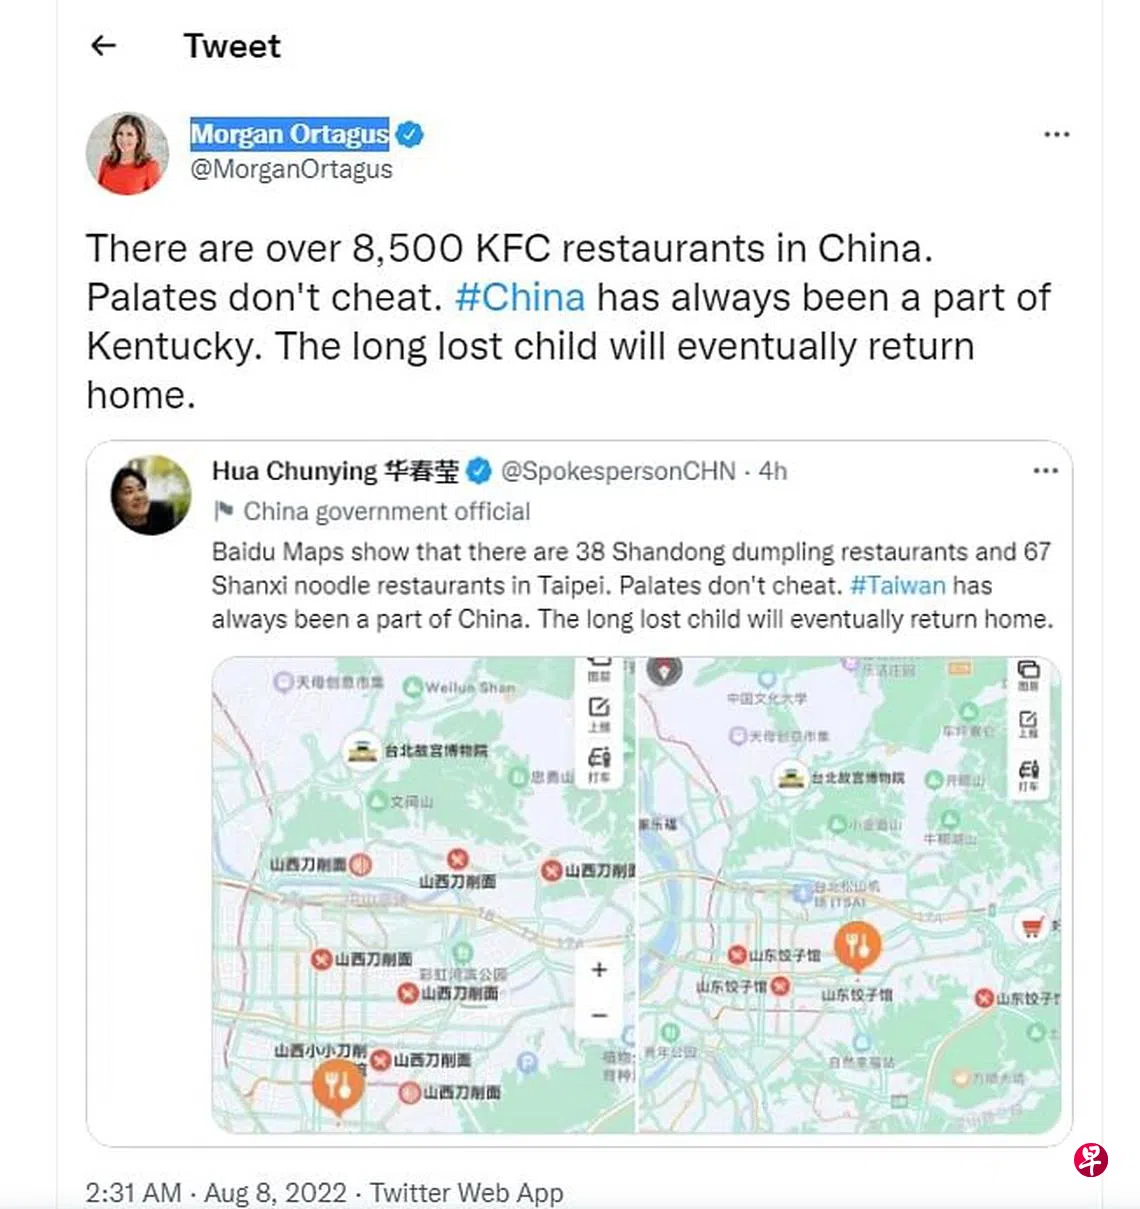The width and height of the screenshot is (1140, 1209).
Task: Open Morgan Ortagus profile picture
Action: click(127, 152)
